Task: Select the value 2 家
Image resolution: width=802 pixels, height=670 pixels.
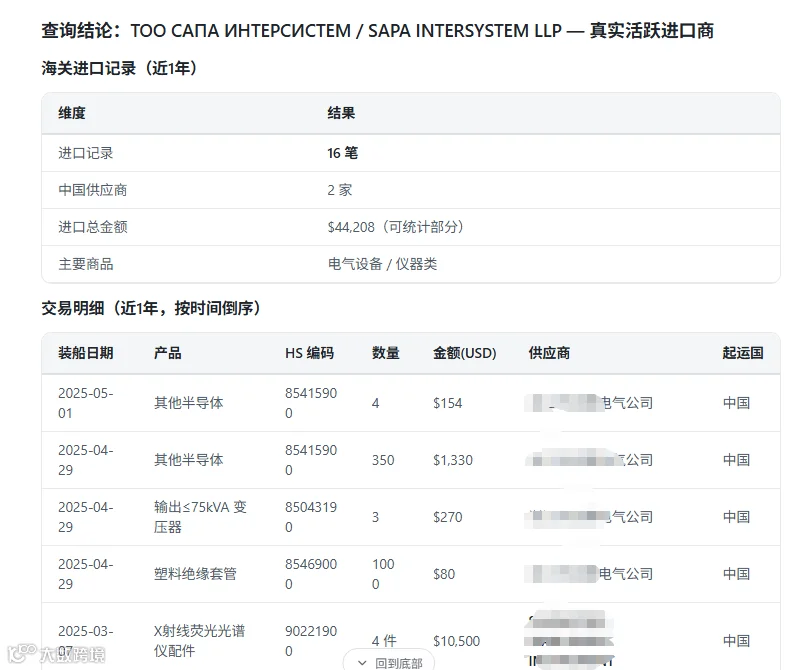Action: click(x=340, y=190)
